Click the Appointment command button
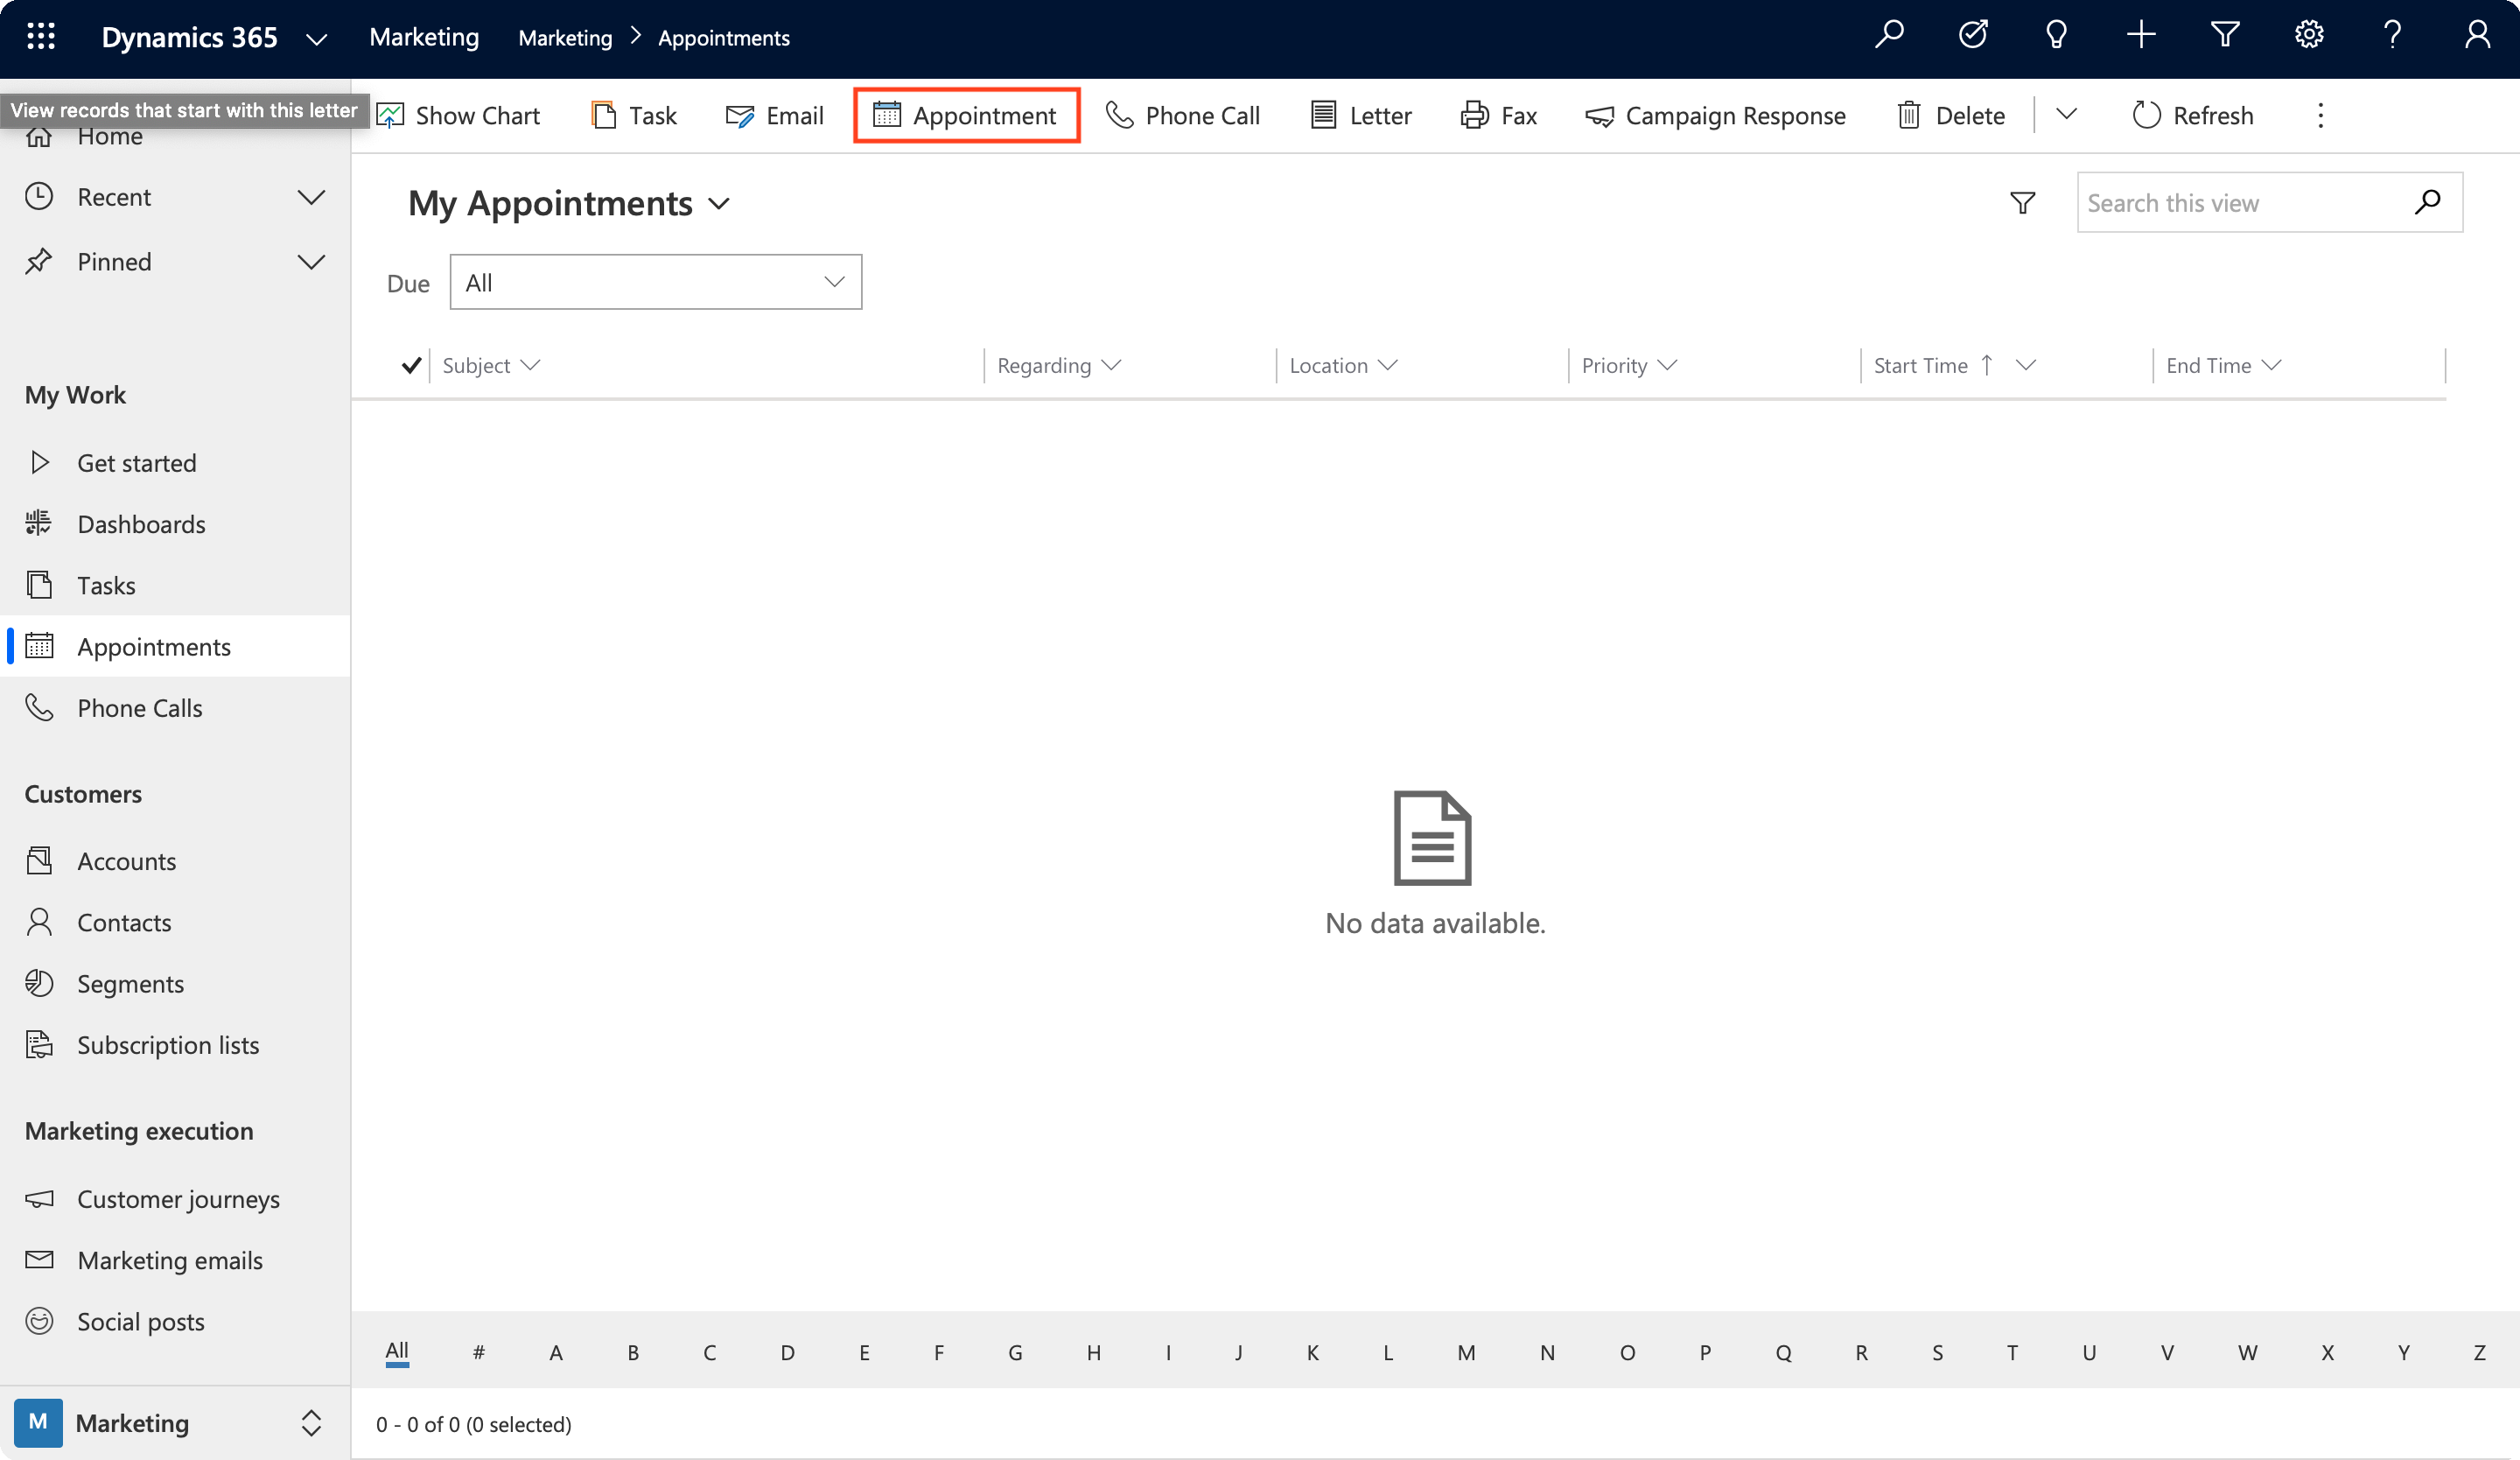The width and height of the screenshot is (2520, 1460). coord(966,115)
